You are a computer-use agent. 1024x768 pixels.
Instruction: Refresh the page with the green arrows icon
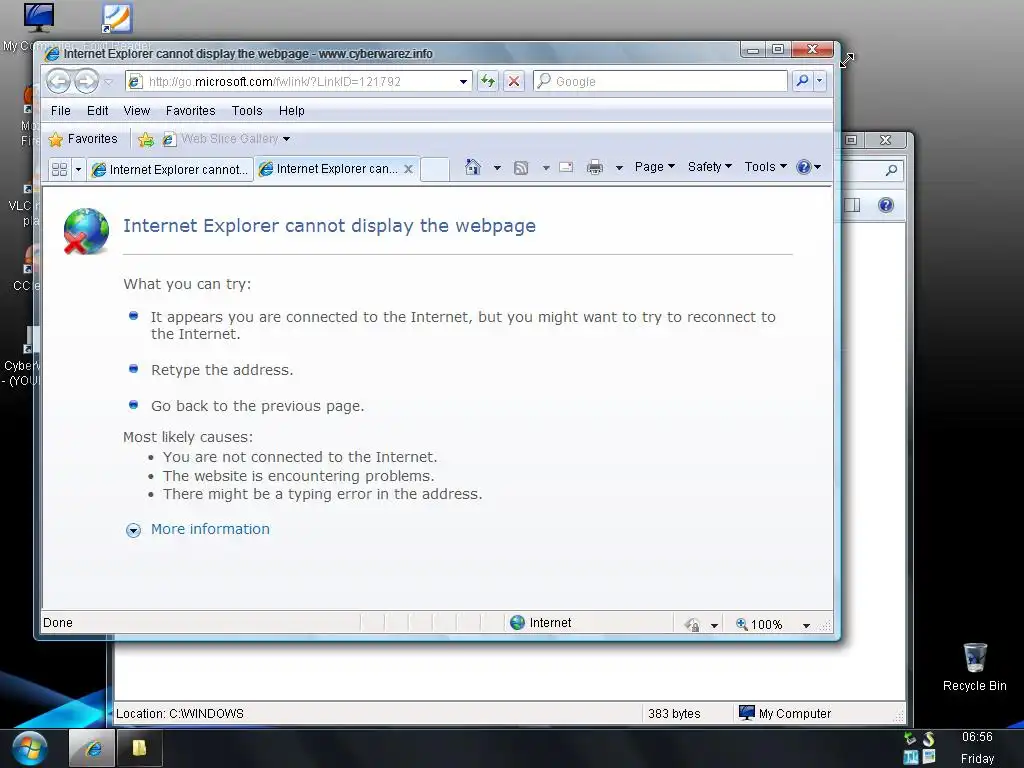tap(487, 81)
